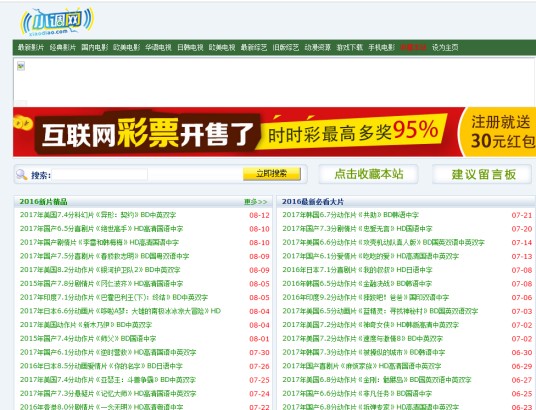Open 经典影片 in navigation bar

click(63, 48)
